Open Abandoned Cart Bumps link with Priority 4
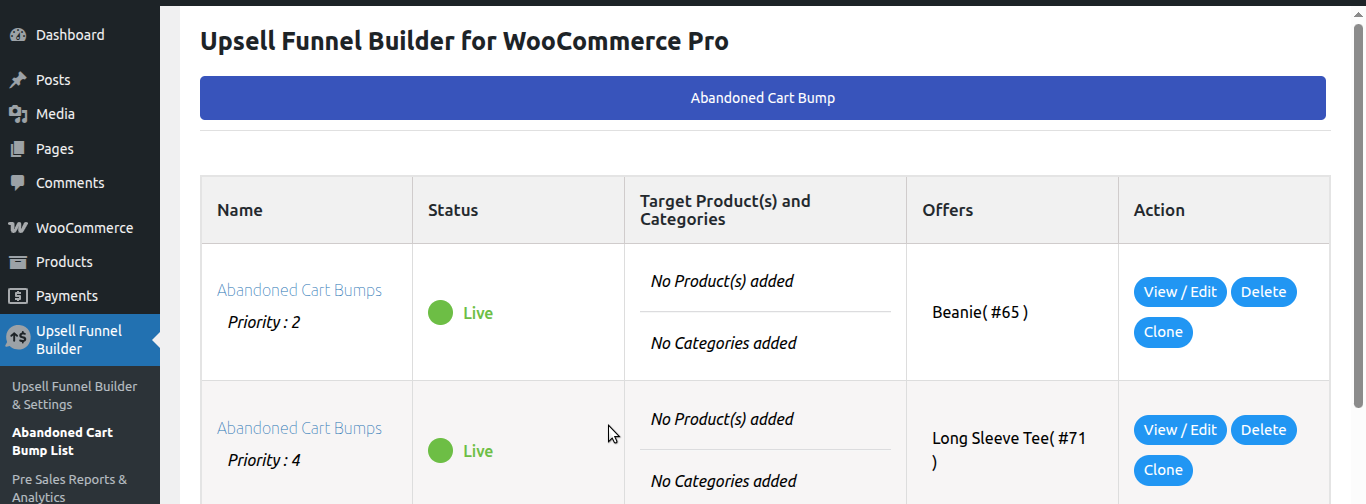Image resolution: width=1366 pixels, height=504 pixels. point(299,428)
